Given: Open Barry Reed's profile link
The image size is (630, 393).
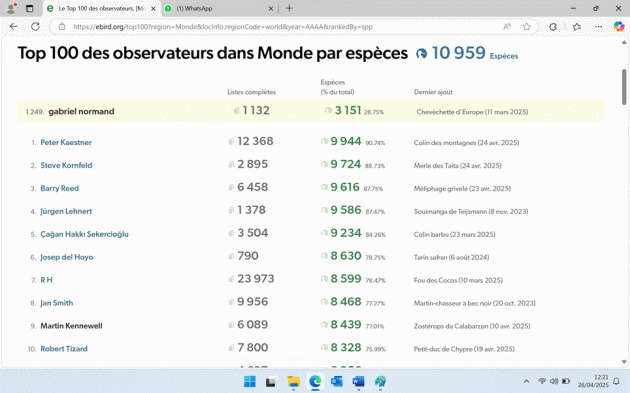Looking at the screenshot, I should (59, 188).
